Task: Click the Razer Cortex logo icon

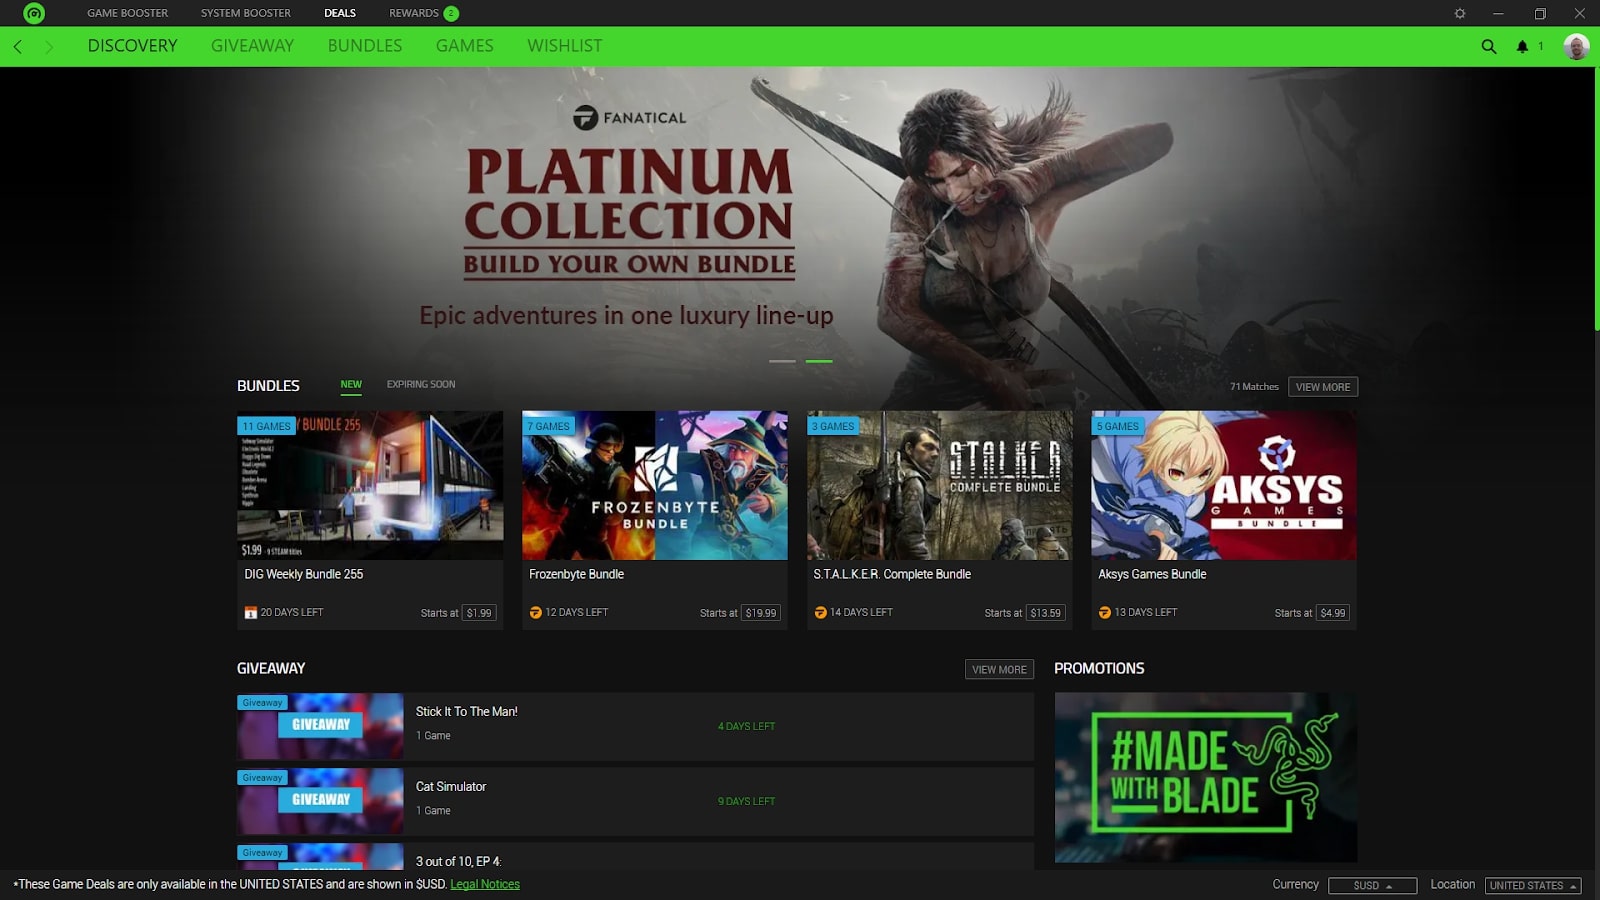Action: [34, 13]
